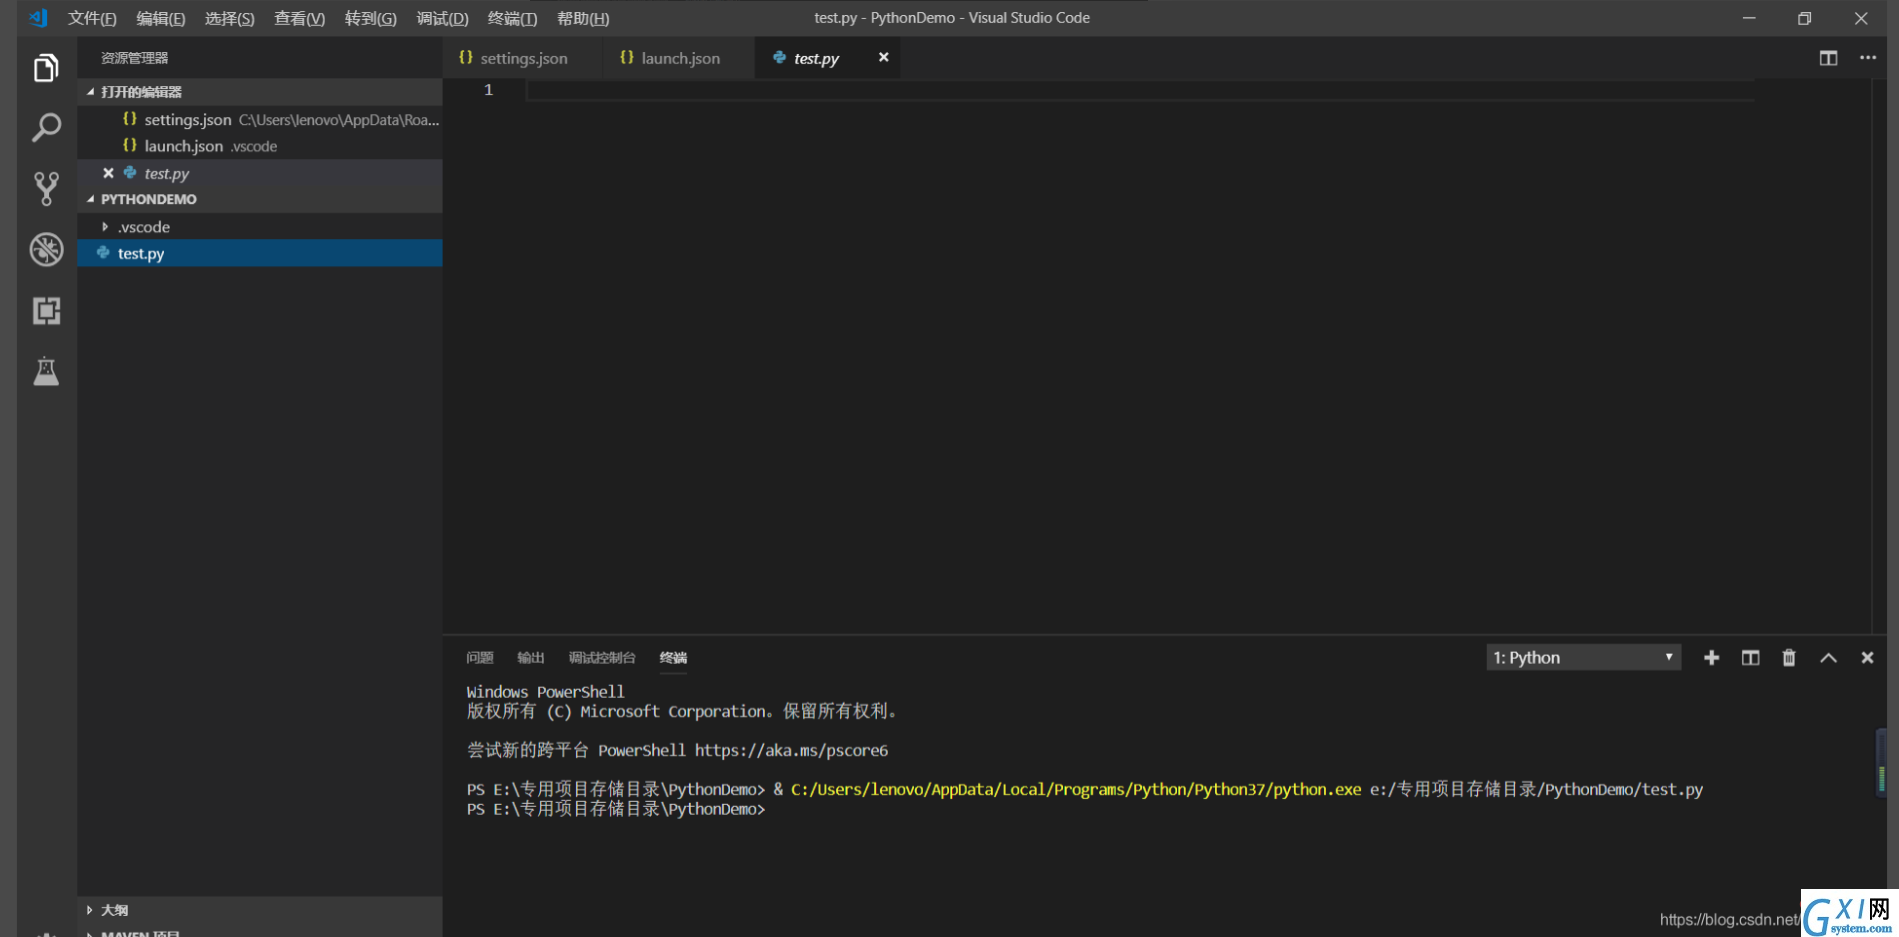1899x937 pixels.
Task: Switch to the settings.json editor tab
Action: 522,58
